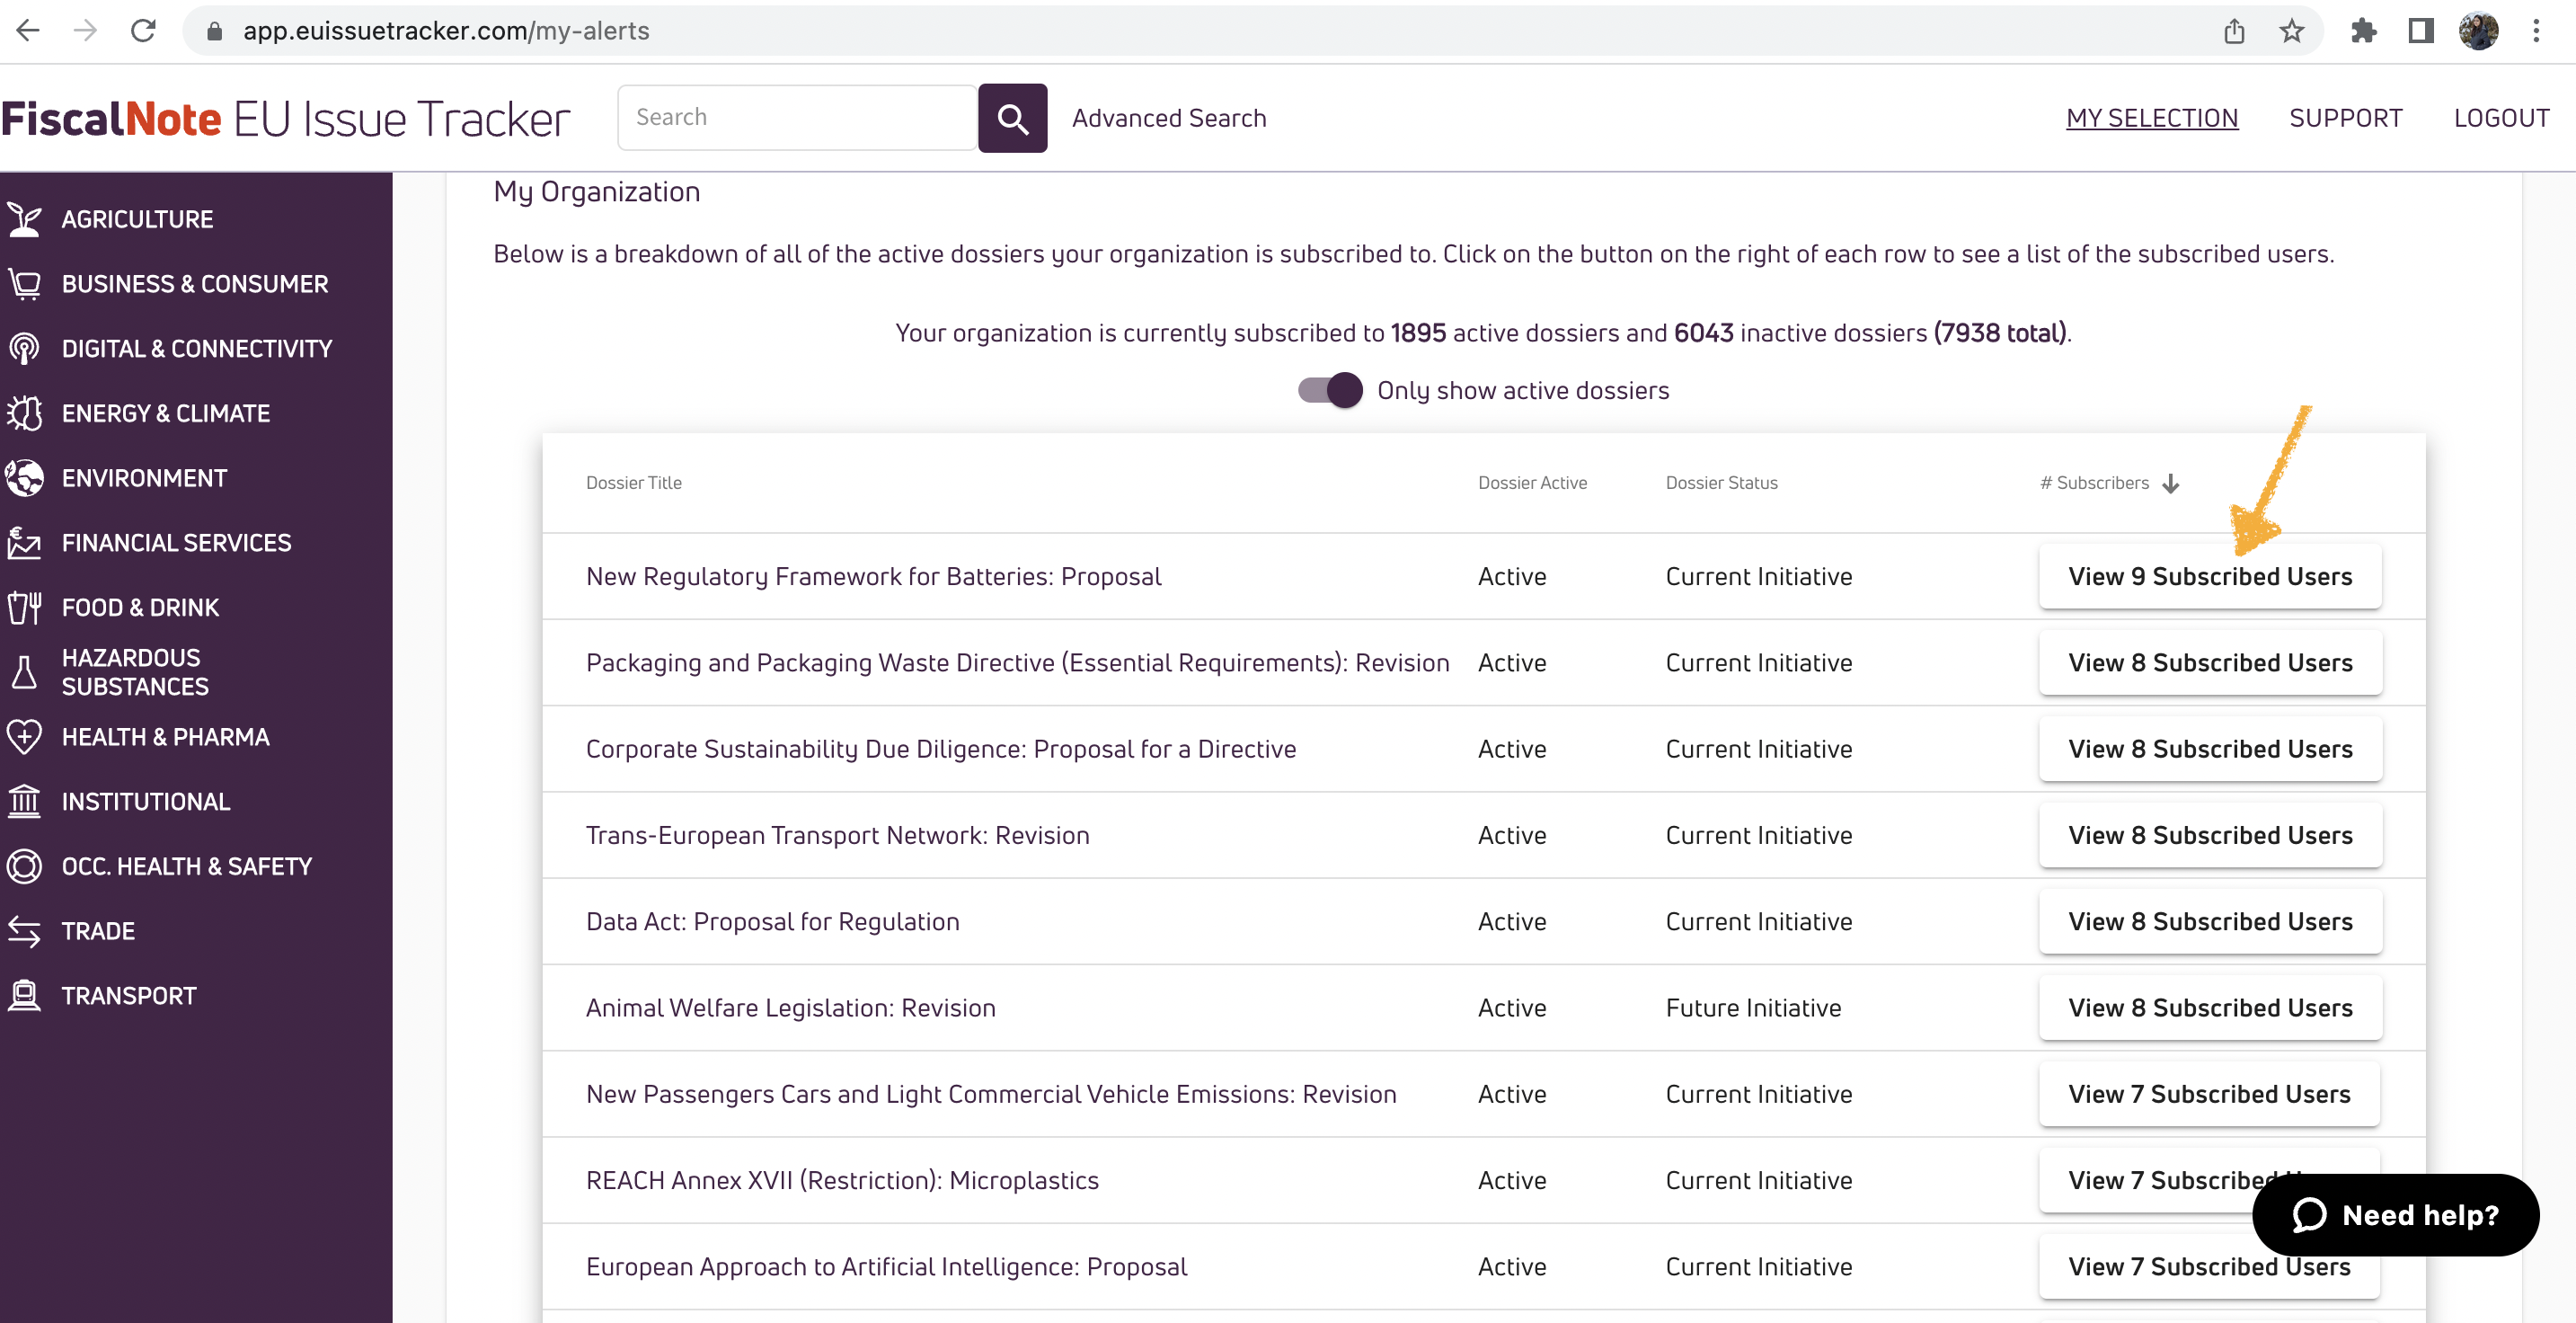Click European Approach to Artificial Intelligence title
This screenshot has height=1323, width=2576.
pos(886,1267)
